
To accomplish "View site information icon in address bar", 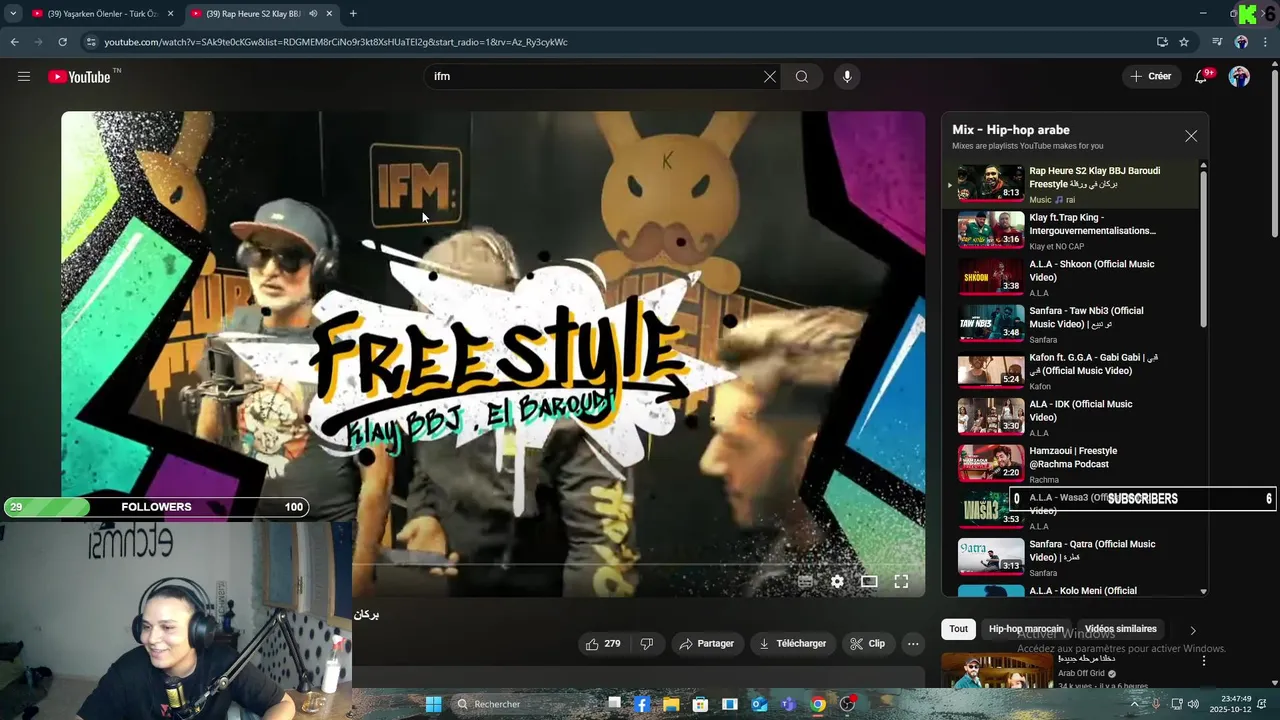I will 91,42.
